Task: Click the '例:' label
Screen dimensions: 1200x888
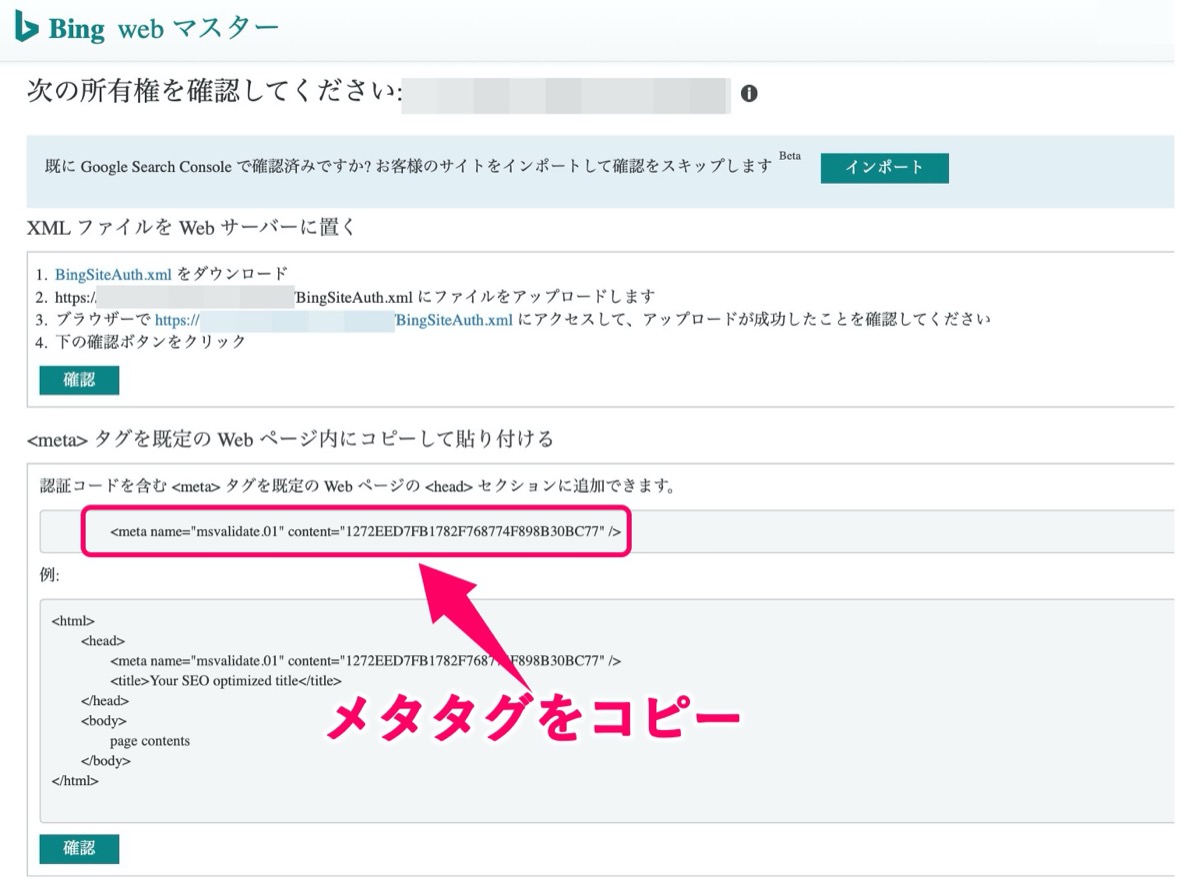Action: 50,576
